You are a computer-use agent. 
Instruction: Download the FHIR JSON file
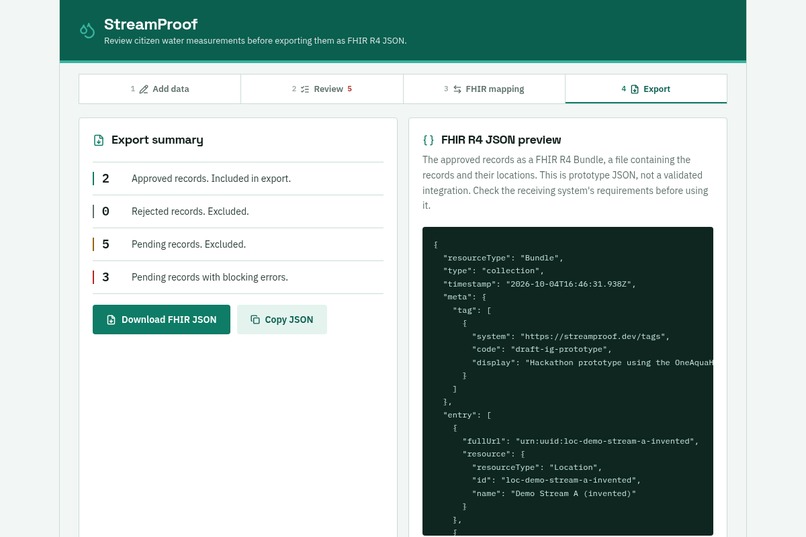(161, 320)
